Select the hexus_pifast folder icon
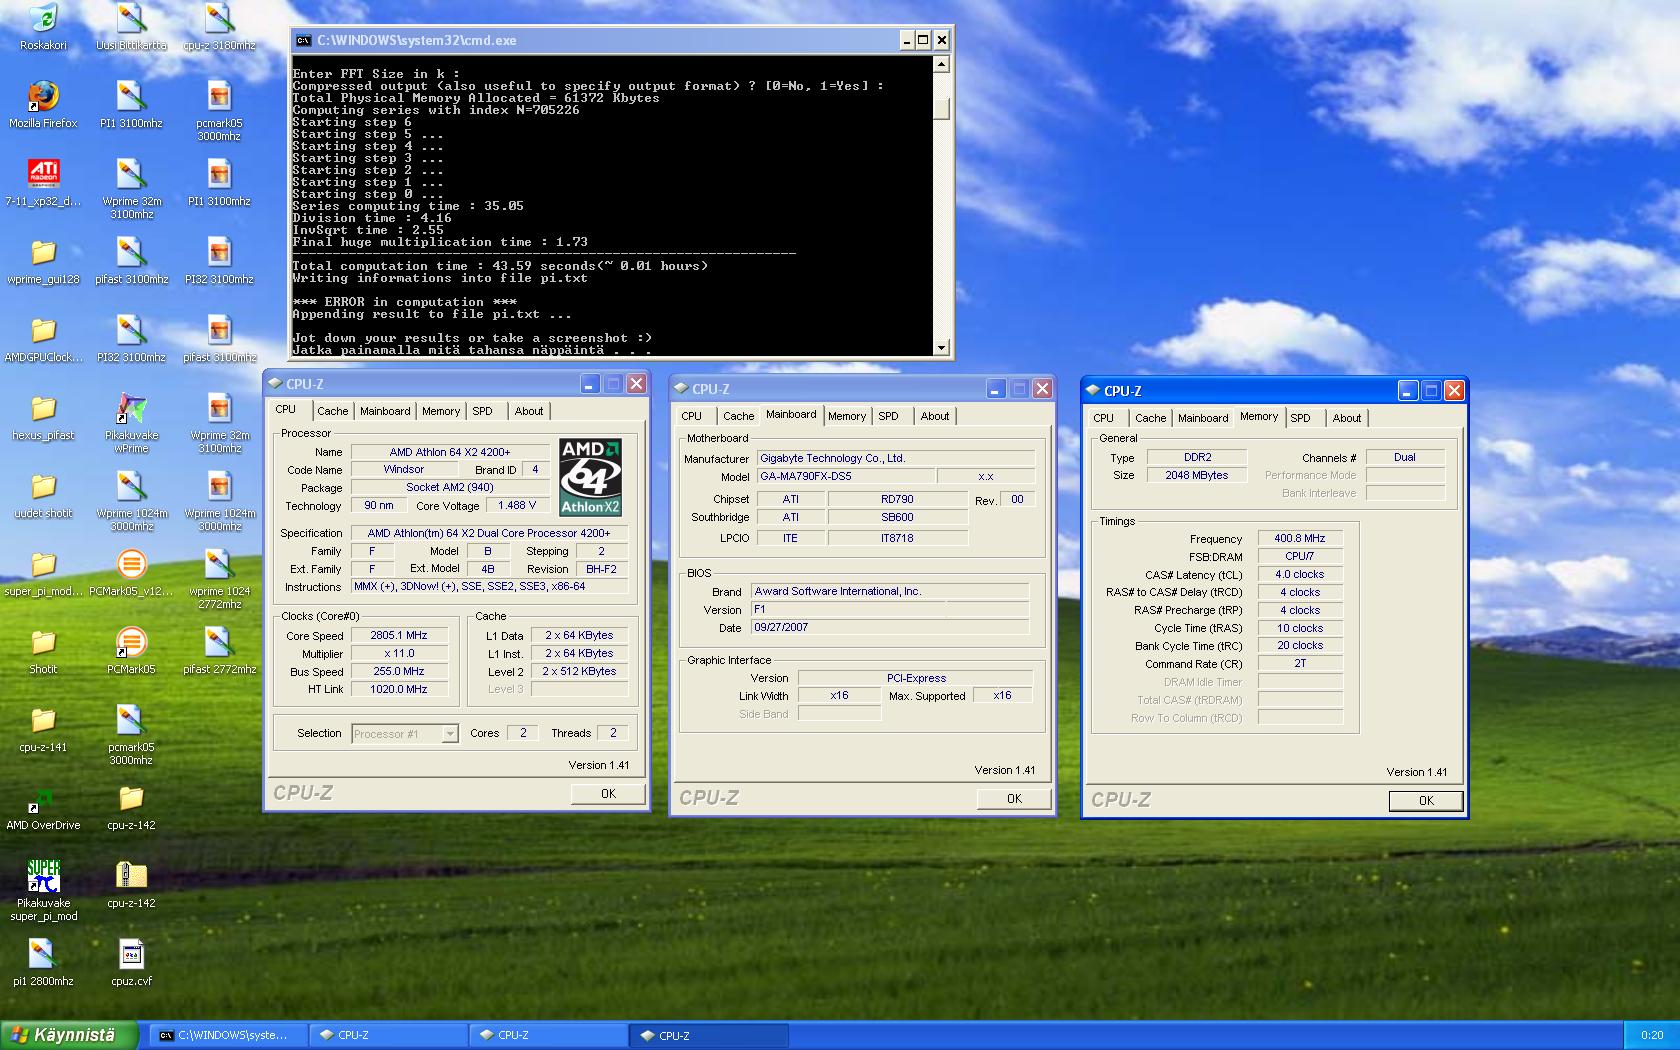1680x1050 pixels. 43,408
